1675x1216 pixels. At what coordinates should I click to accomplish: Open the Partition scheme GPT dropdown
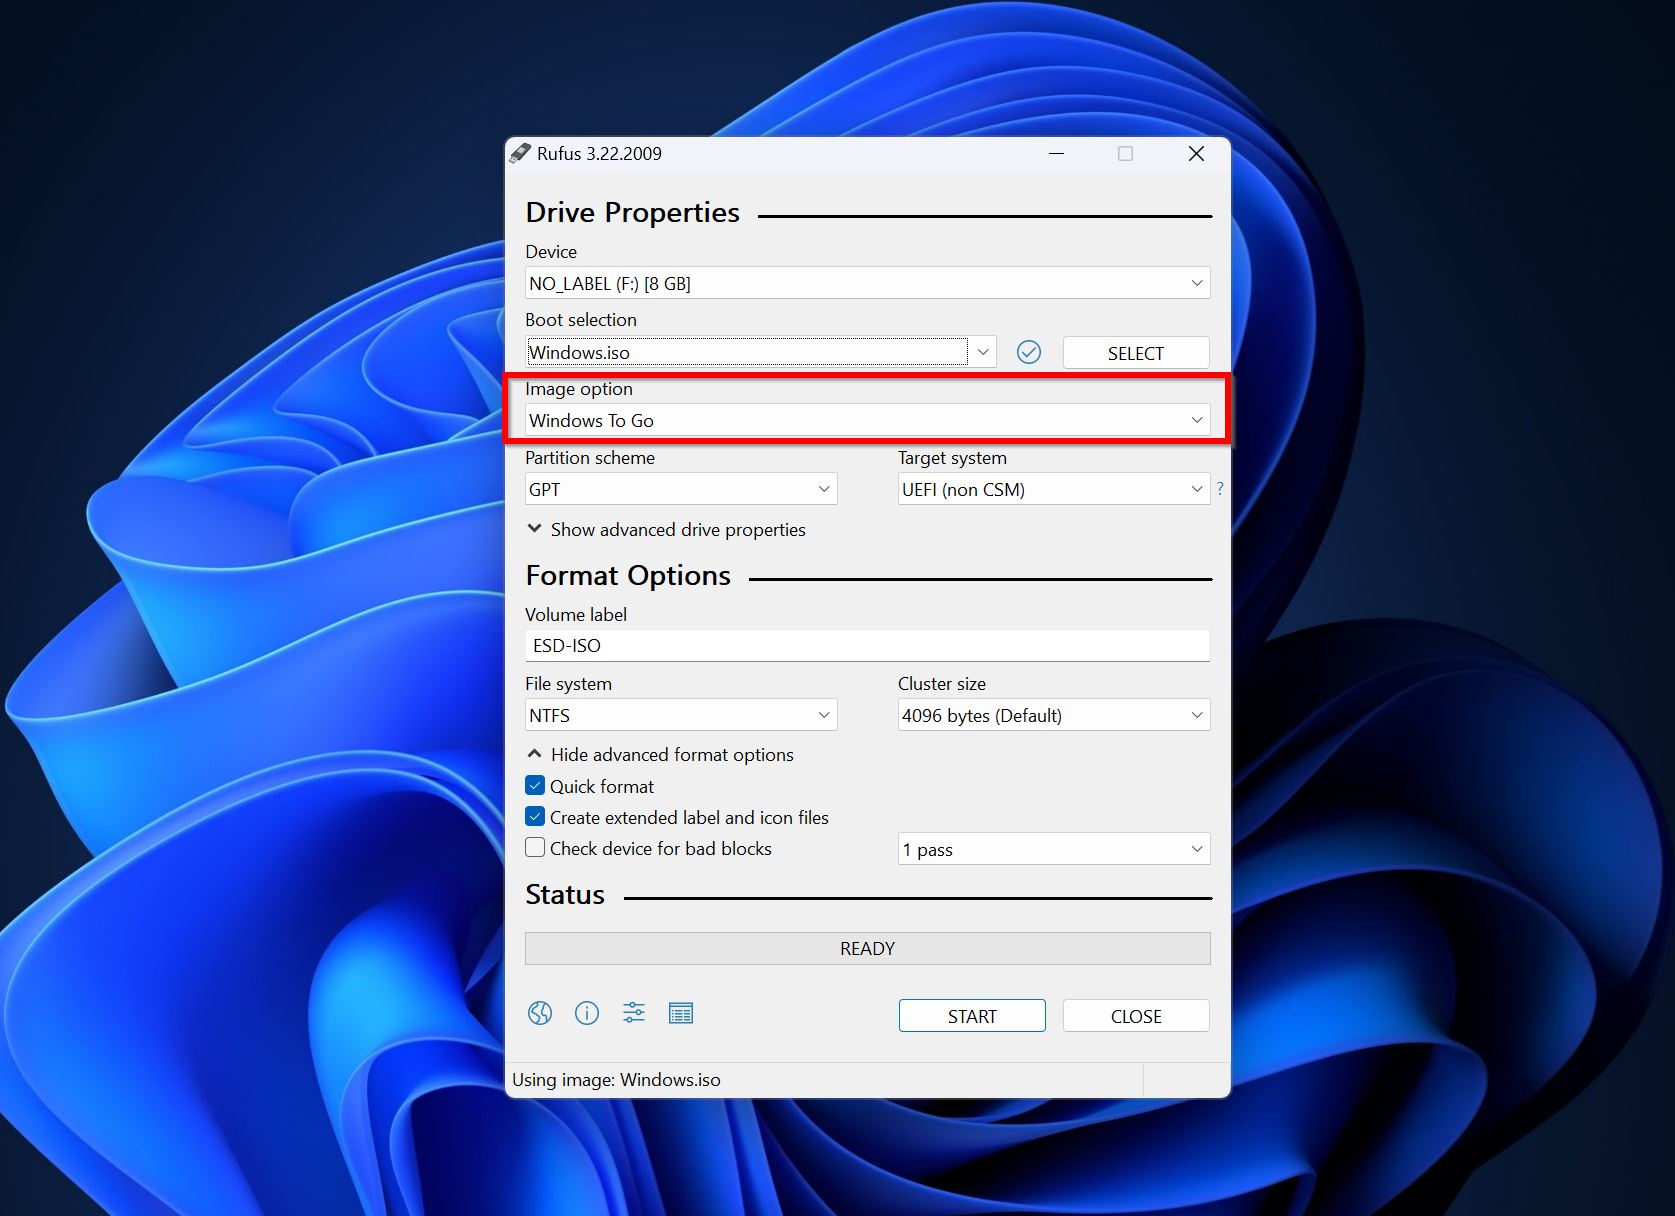[x=681, y=489]
